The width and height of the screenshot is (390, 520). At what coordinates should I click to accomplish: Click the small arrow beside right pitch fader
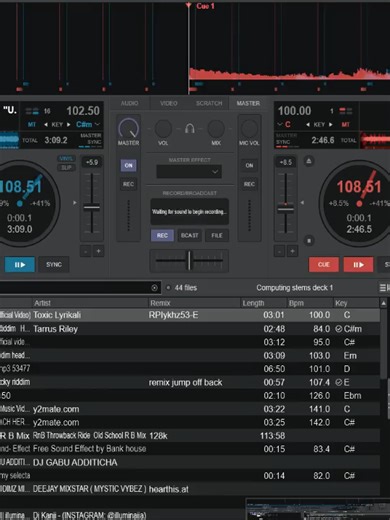coord(302,202)
